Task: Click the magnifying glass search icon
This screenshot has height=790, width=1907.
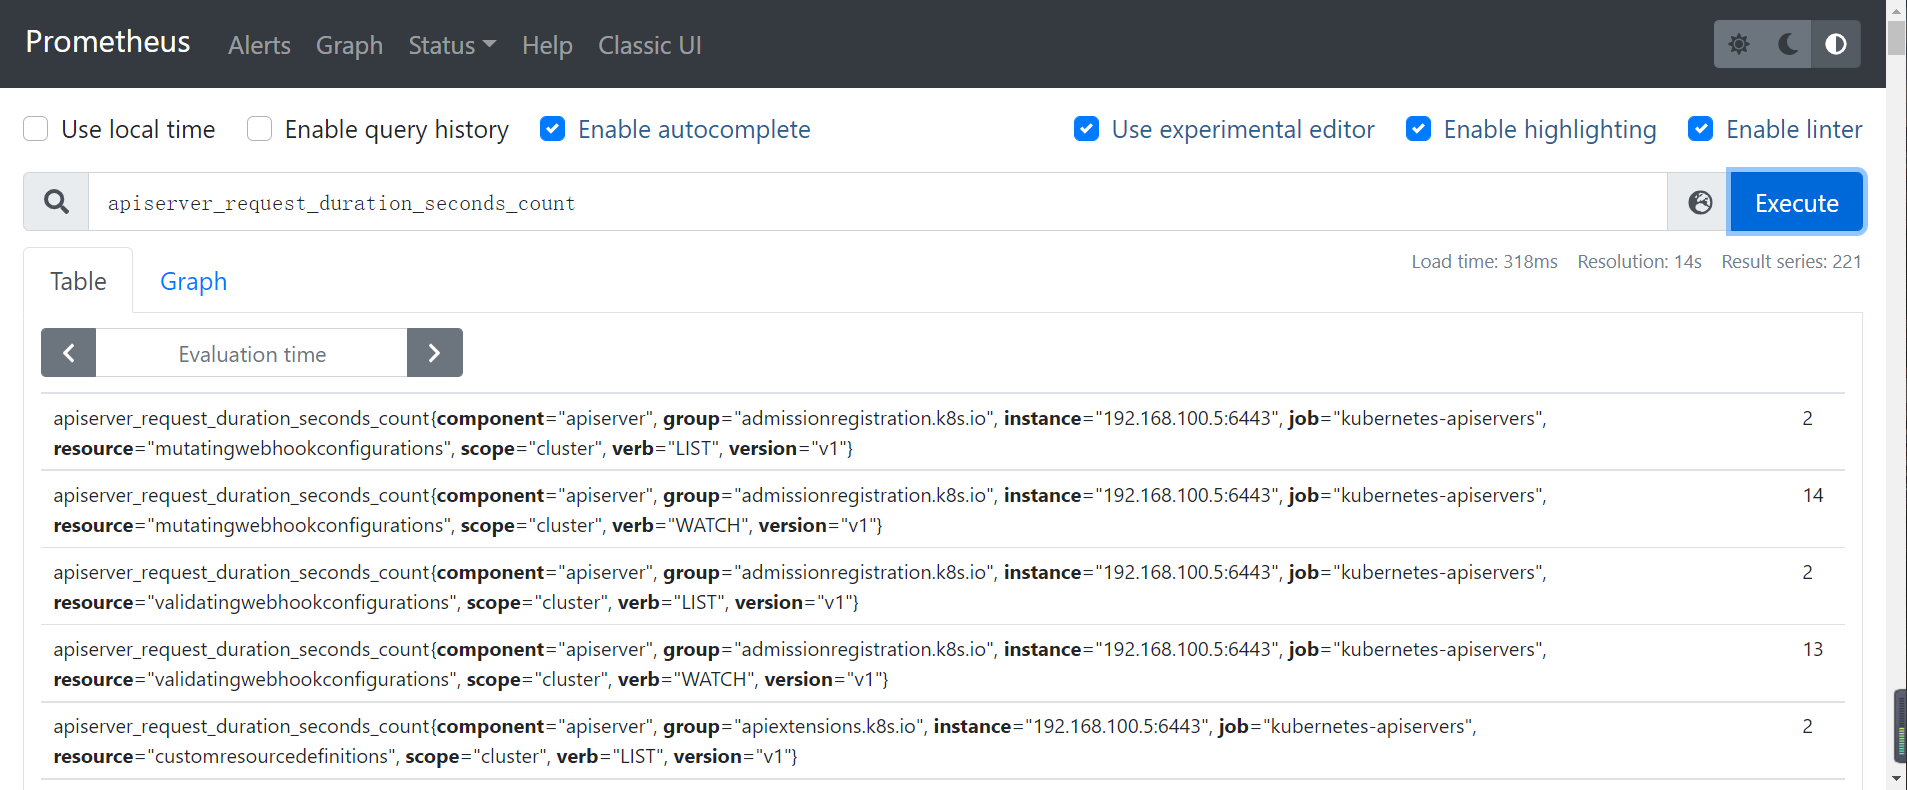Action: (57, 203)
